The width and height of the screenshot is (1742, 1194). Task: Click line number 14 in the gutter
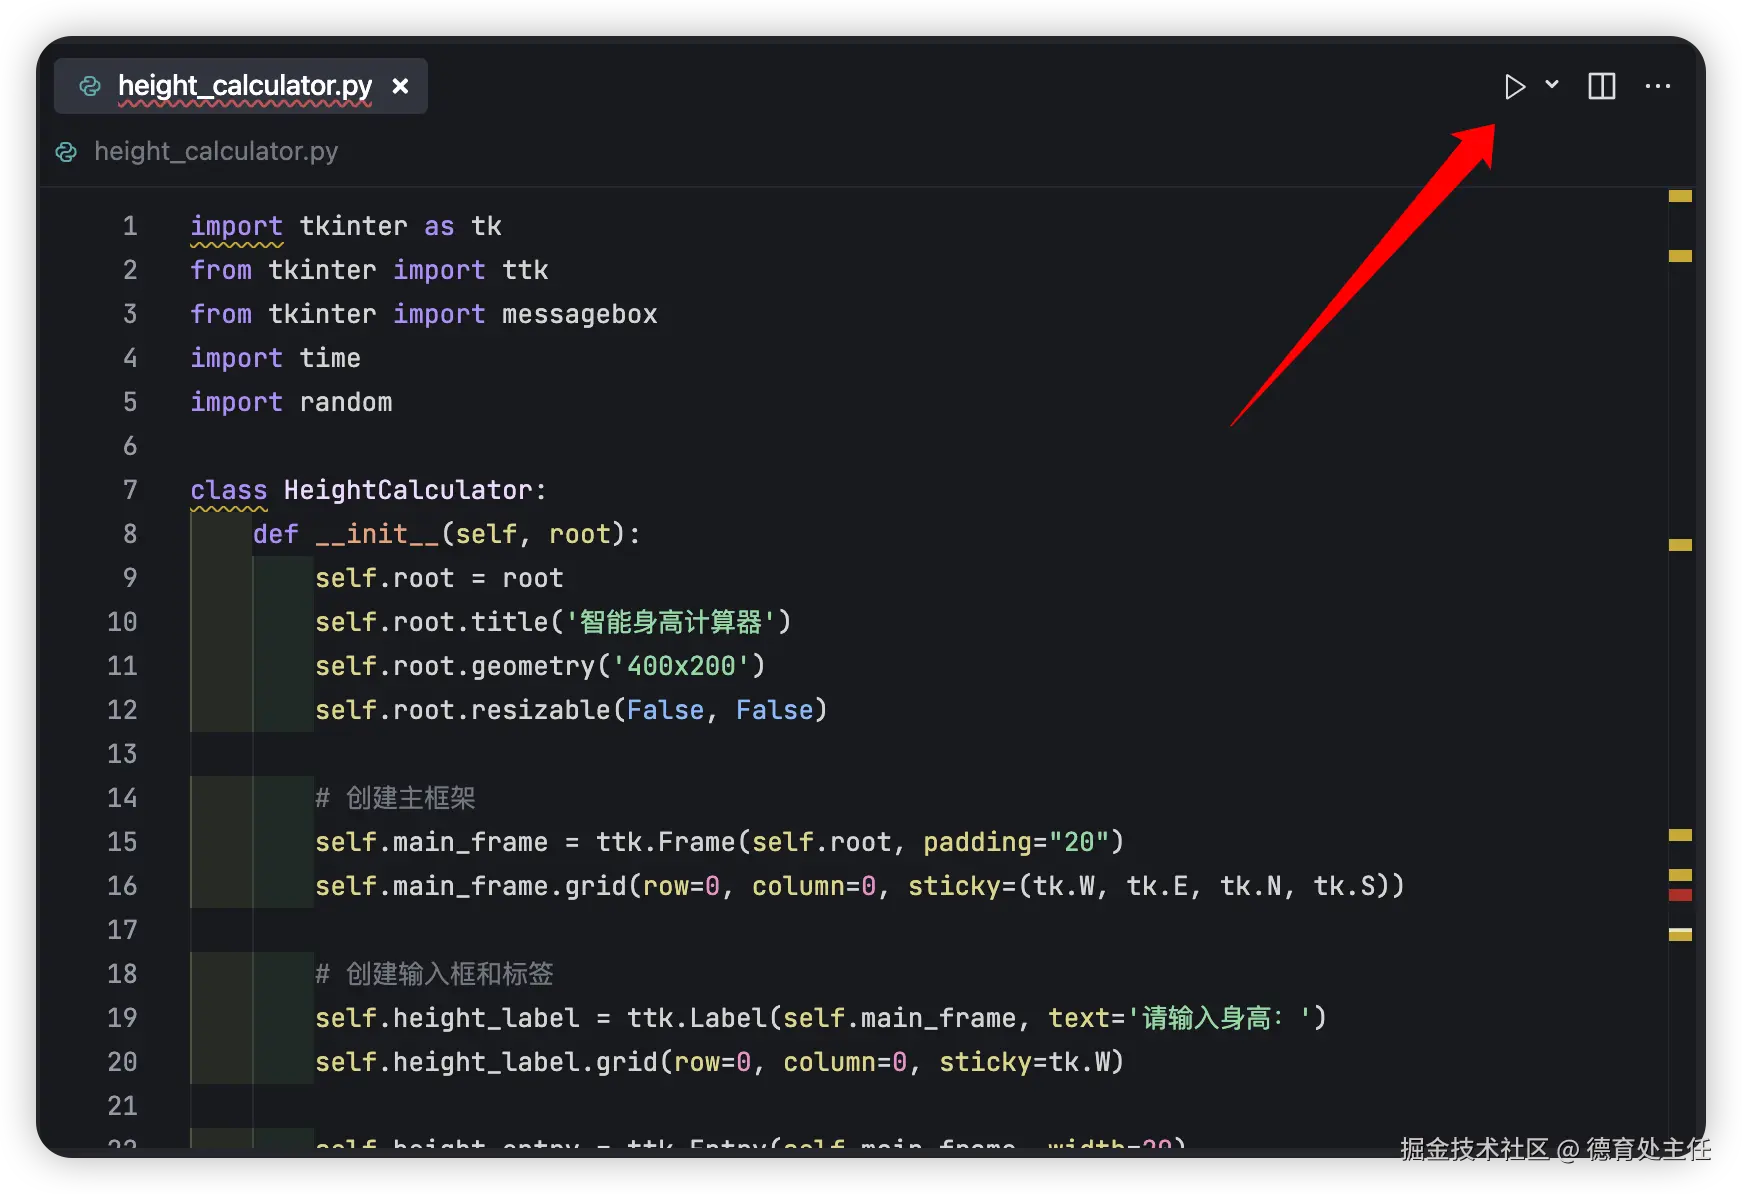(x=122, y=798)
